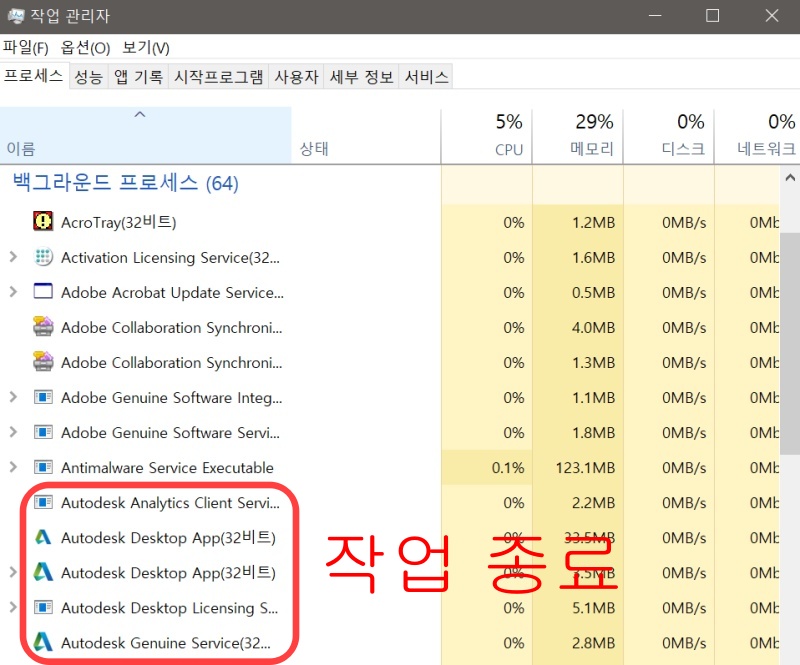This screenshot has height=665, width=800.
Task: Expand Adobe Genuine Software Integrity entry
Action: coord(15,397)
